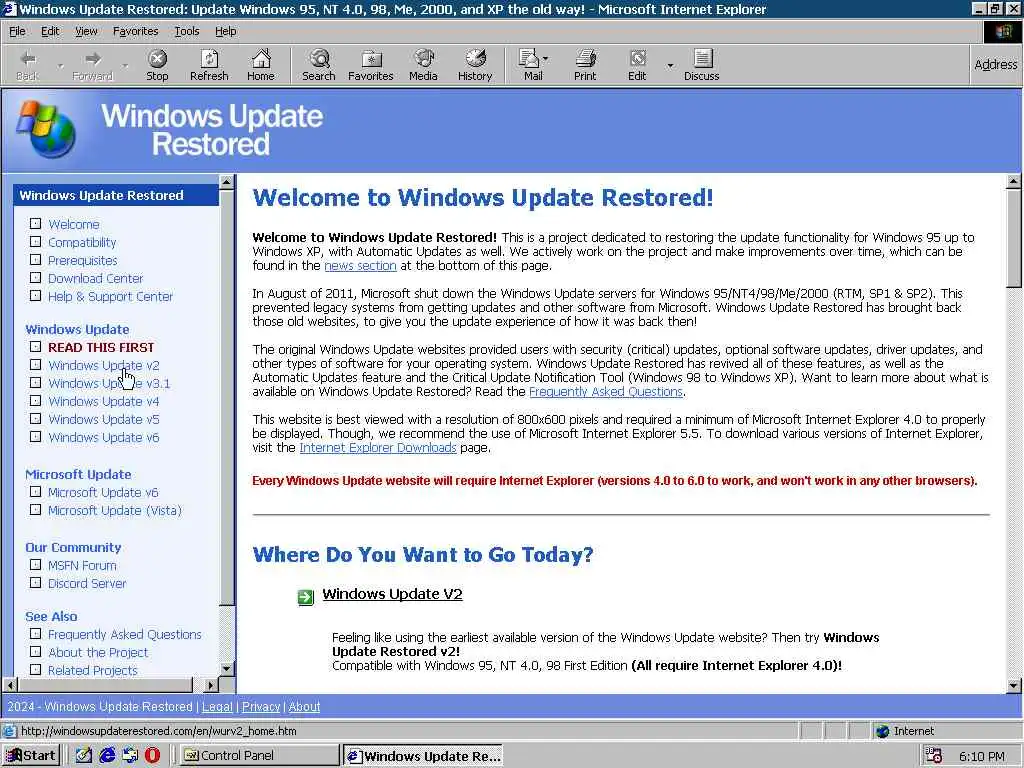Click the Show Desktop Quick Launch icon
The width and height of the screenshot is (1024, 768).
tap(84, 756)
